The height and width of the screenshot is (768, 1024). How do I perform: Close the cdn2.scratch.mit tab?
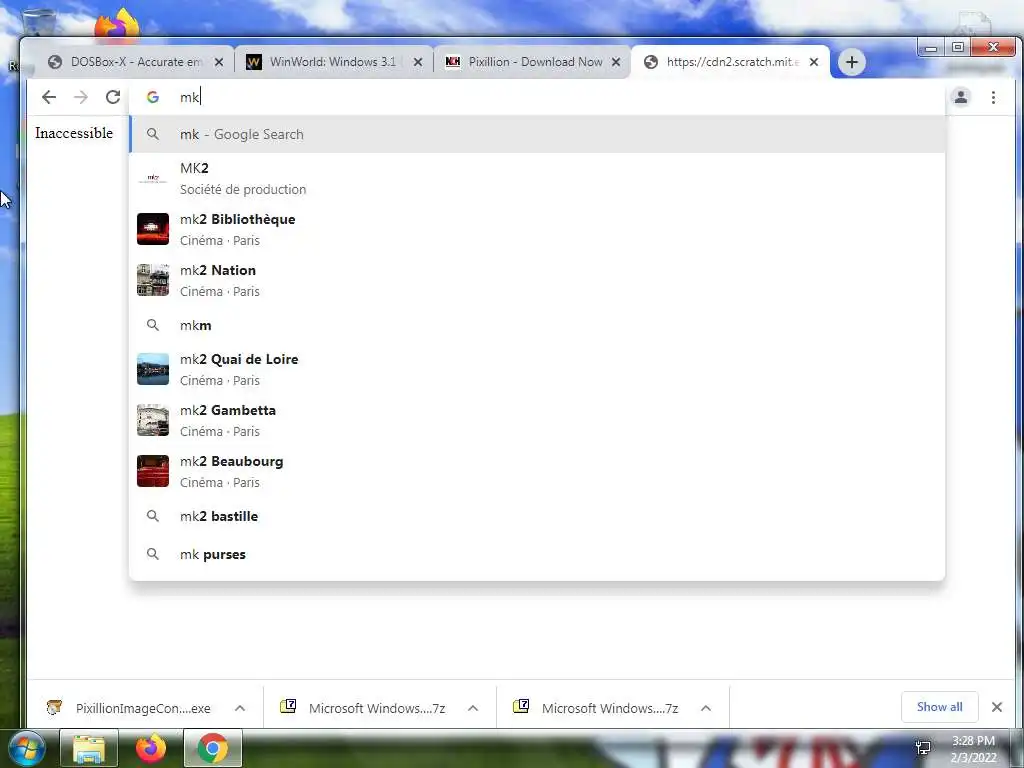[x=814, y=62]
